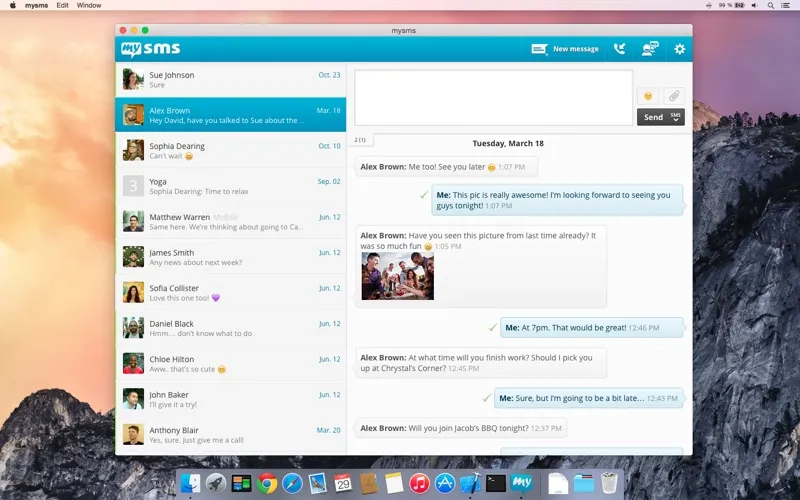Screen dimensions: 800x500
Task: Click Alex Brown's avatar picture
Action: coord(133,115)
